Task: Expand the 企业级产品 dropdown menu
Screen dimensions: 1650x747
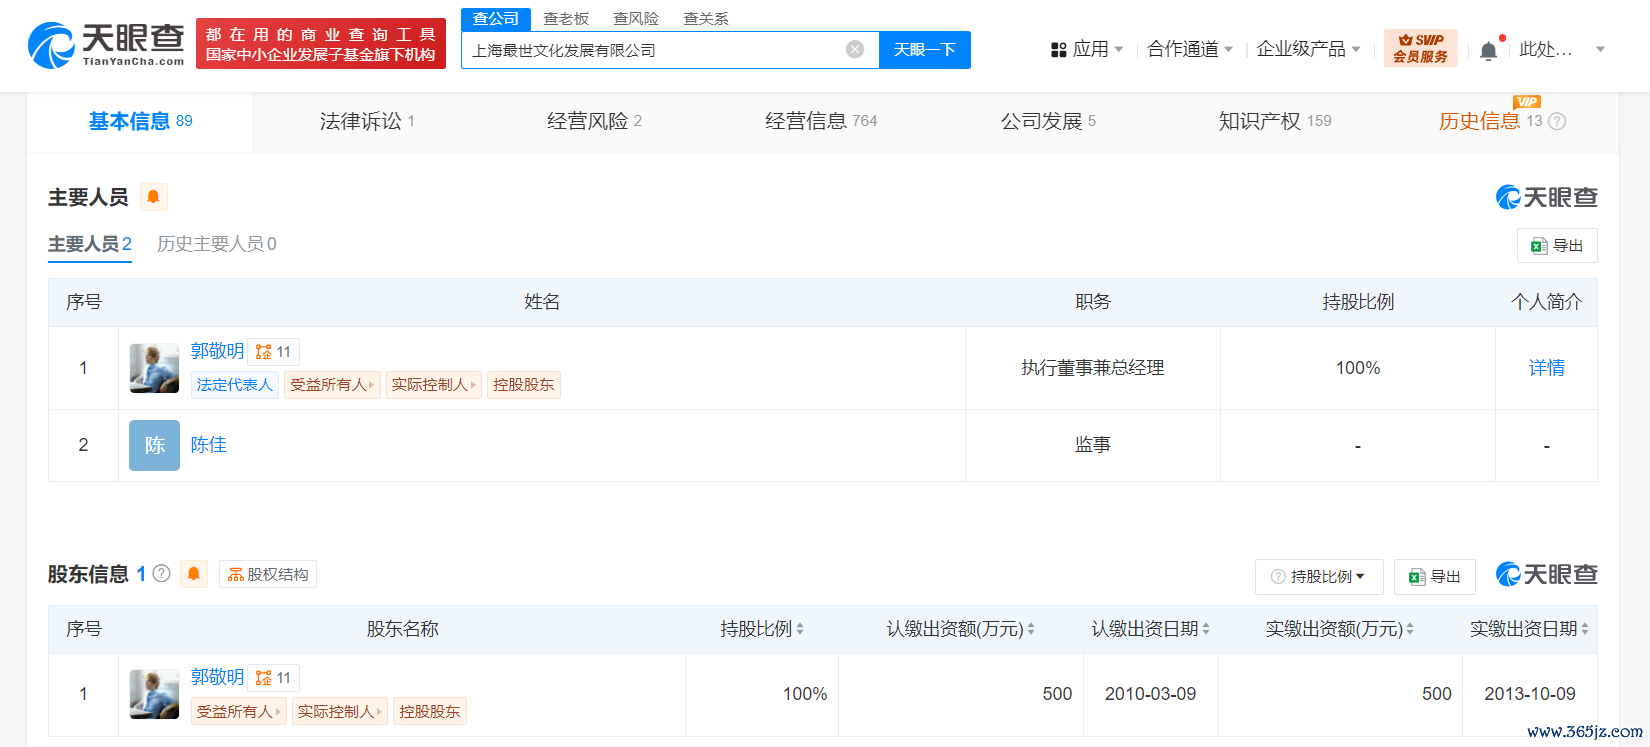Action: point(1309,49)
